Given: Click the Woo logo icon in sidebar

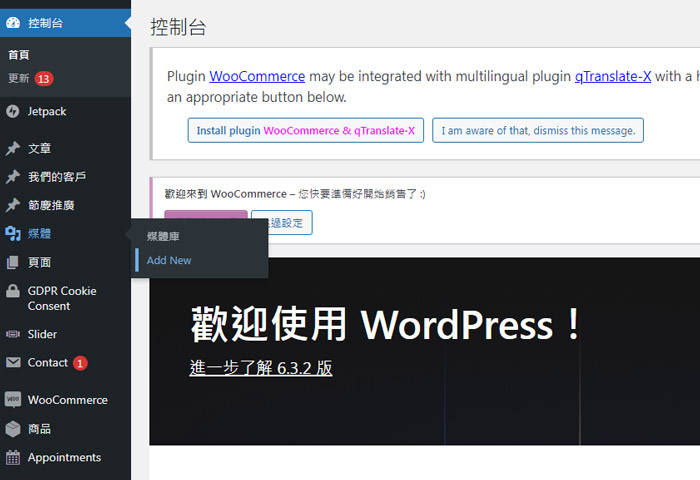Looking at the screenshot, I should point(13,400).
